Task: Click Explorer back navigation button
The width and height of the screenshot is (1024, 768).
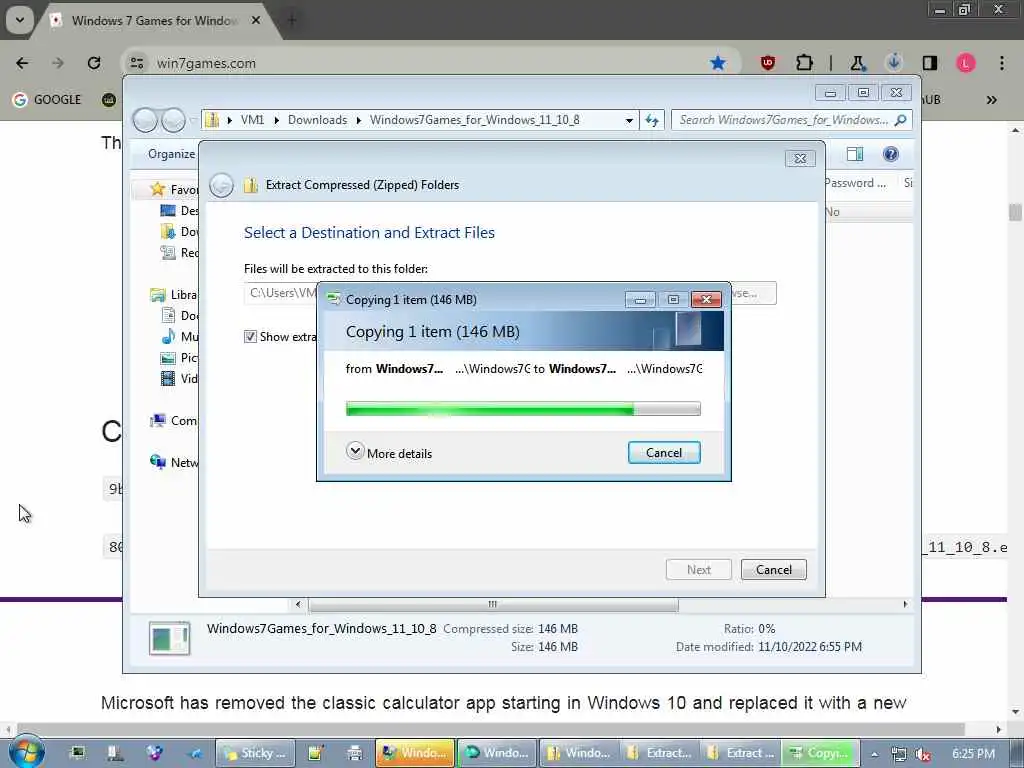Action: point(145,120)
